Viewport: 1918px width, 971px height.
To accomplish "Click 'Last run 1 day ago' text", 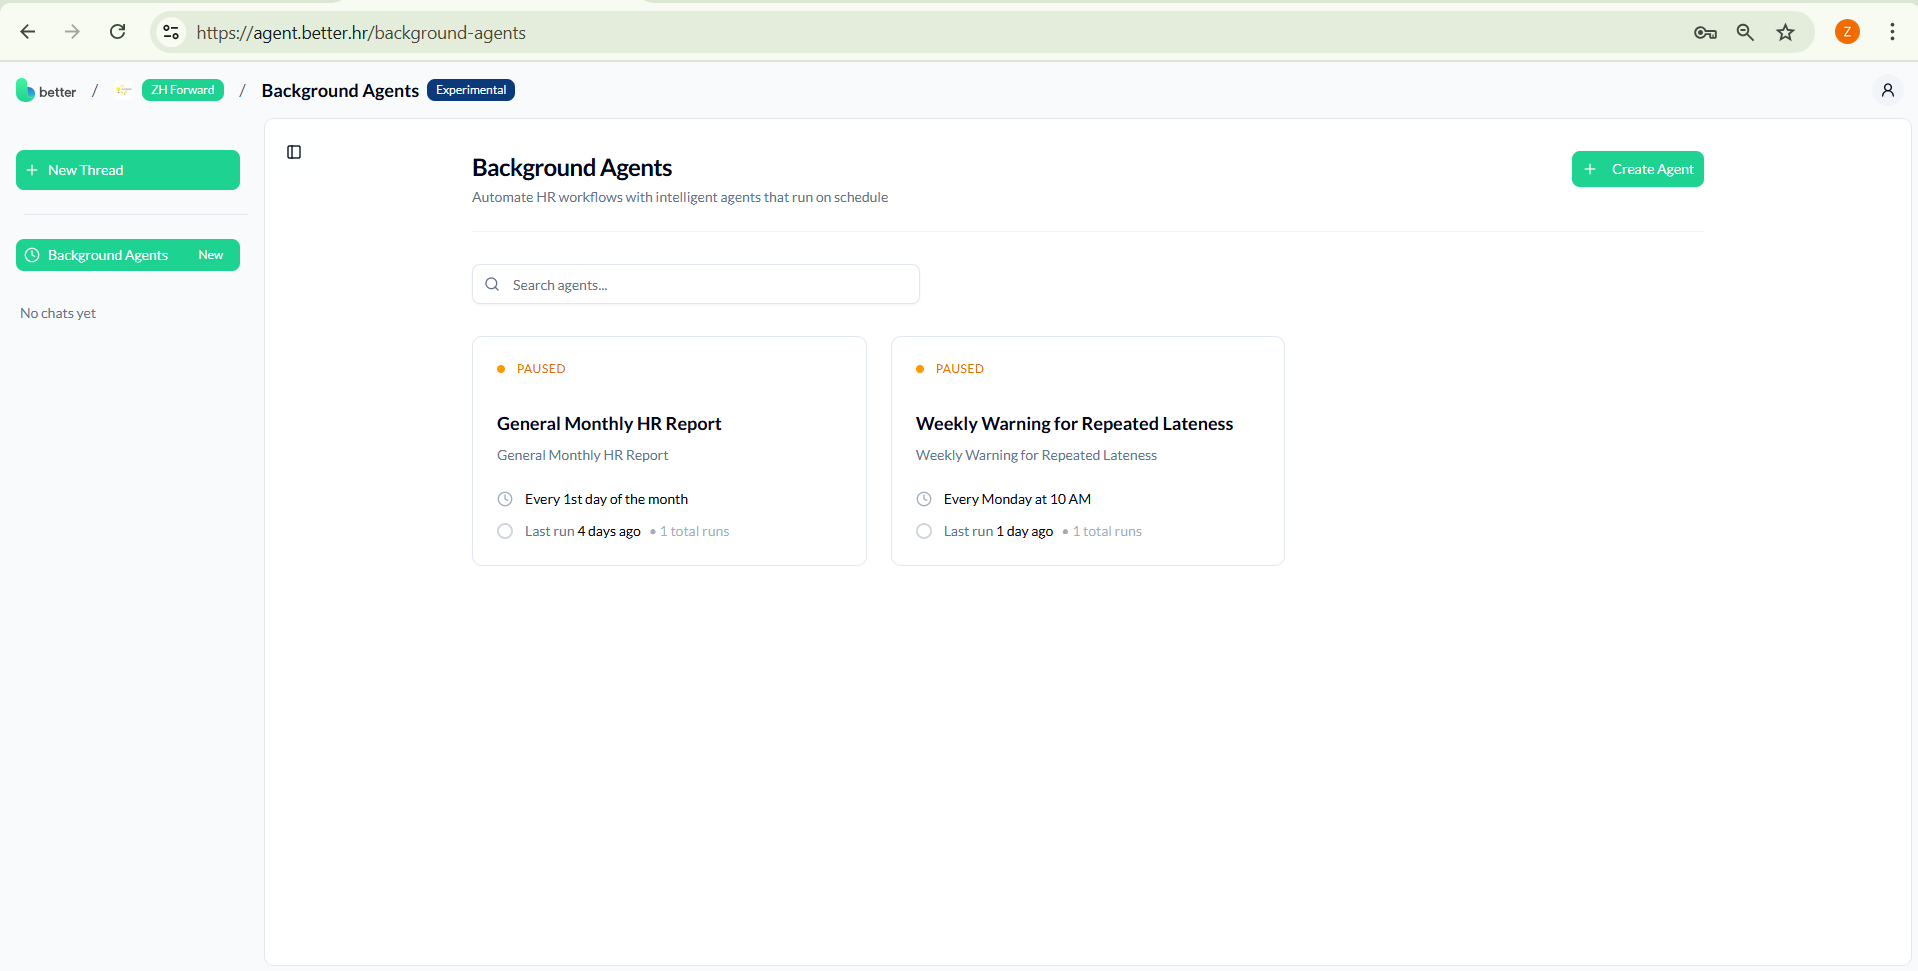I will coord(998,531).
